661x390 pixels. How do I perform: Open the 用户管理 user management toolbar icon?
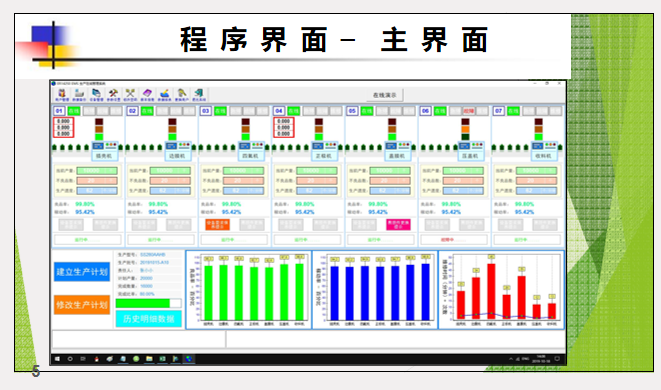pyautogui.click(x=62, y=95)
